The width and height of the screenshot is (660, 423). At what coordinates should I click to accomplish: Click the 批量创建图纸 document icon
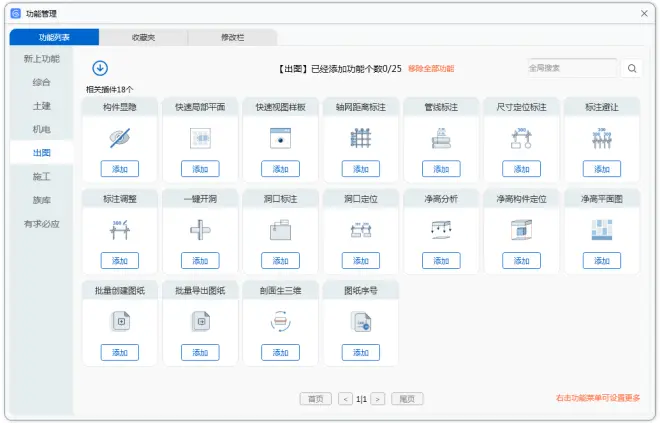(121, 322)
